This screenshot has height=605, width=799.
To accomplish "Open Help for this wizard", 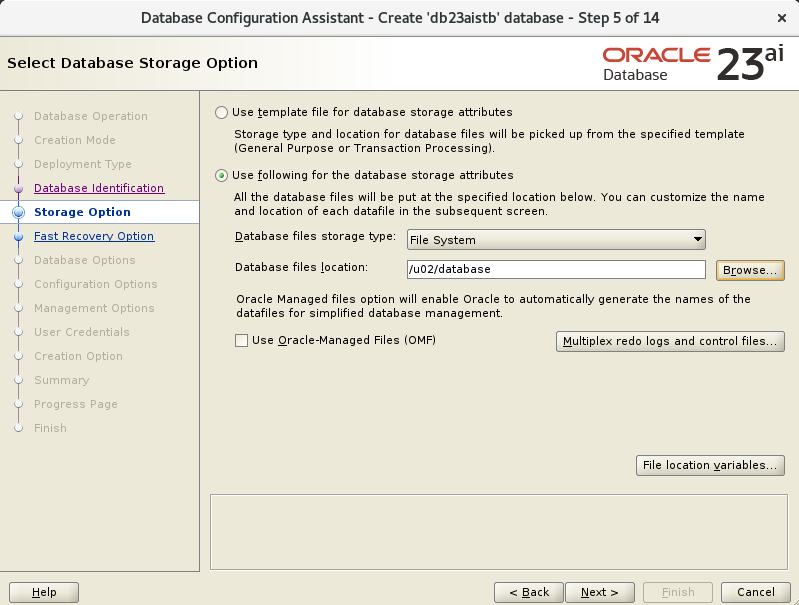I will click(44, 592).
